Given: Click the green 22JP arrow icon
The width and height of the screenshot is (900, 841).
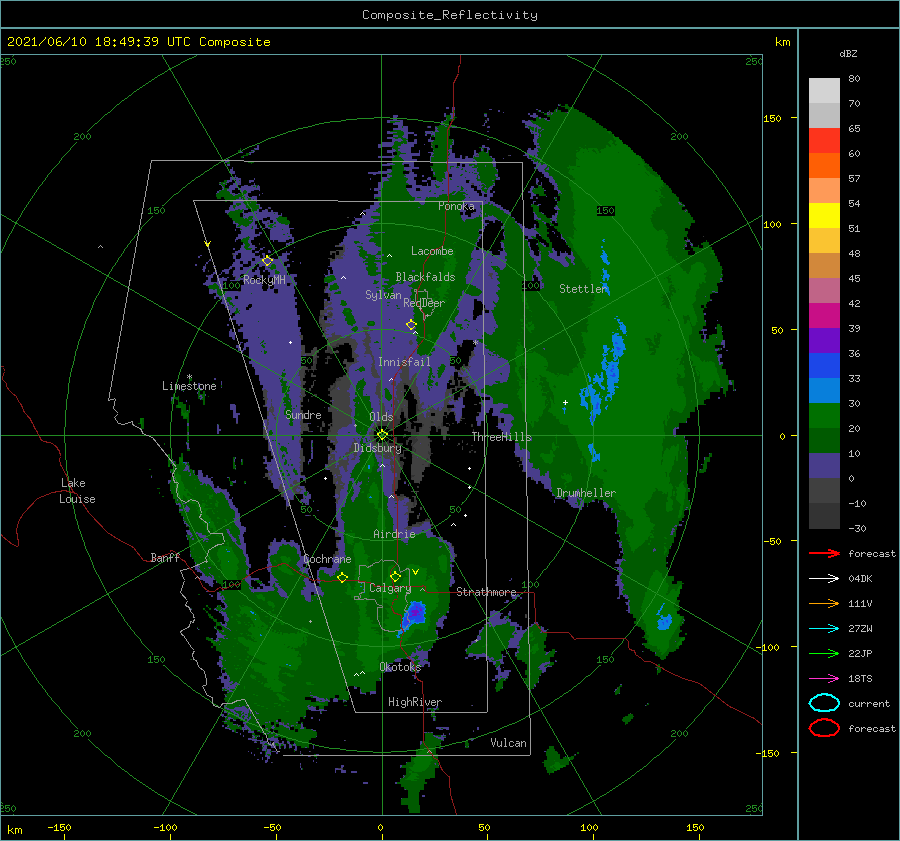Looking at the screenshot, I should coord(824,653).
